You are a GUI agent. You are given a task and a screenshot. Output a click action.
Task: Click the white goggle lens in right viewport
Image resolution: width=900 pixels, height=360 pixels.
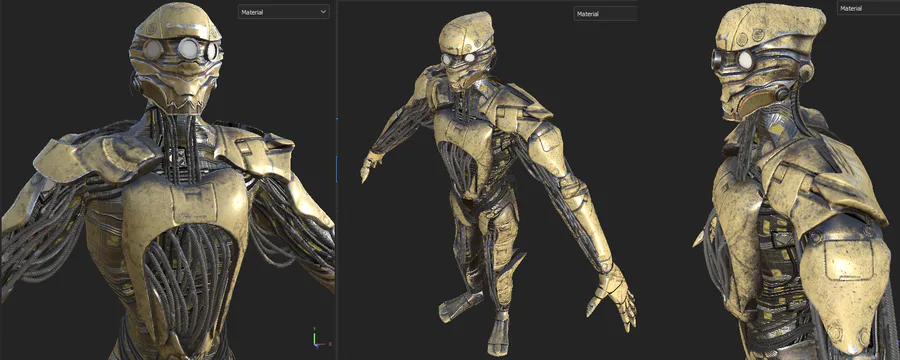tap(746, 60)
